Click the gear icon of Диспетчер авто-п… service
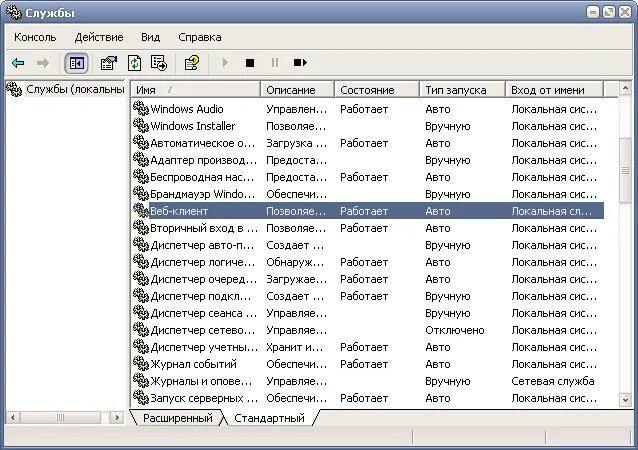 [141, 245]
